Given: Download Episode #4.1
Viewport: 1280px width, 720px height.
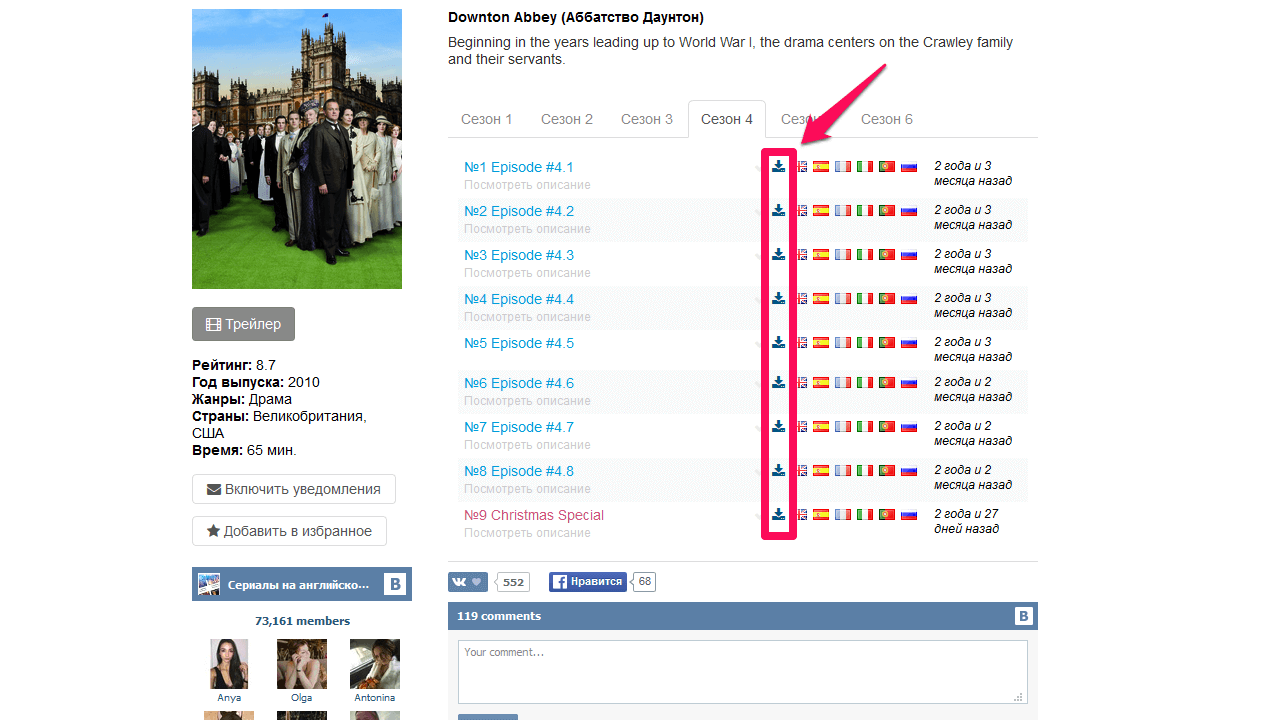Looking at the screenshot, I should [x=779, y=166].
